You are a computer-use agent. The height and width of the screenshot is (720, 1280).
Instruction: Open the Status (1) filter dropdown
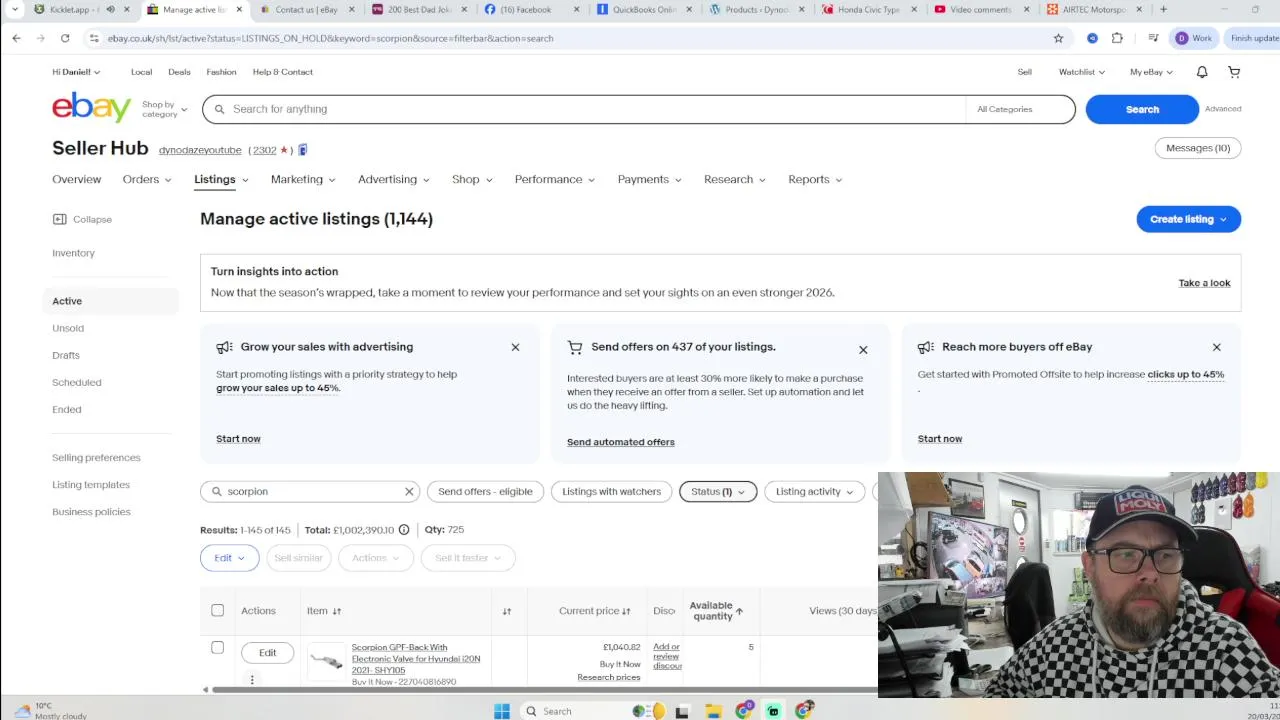click(x=718, y=491)
